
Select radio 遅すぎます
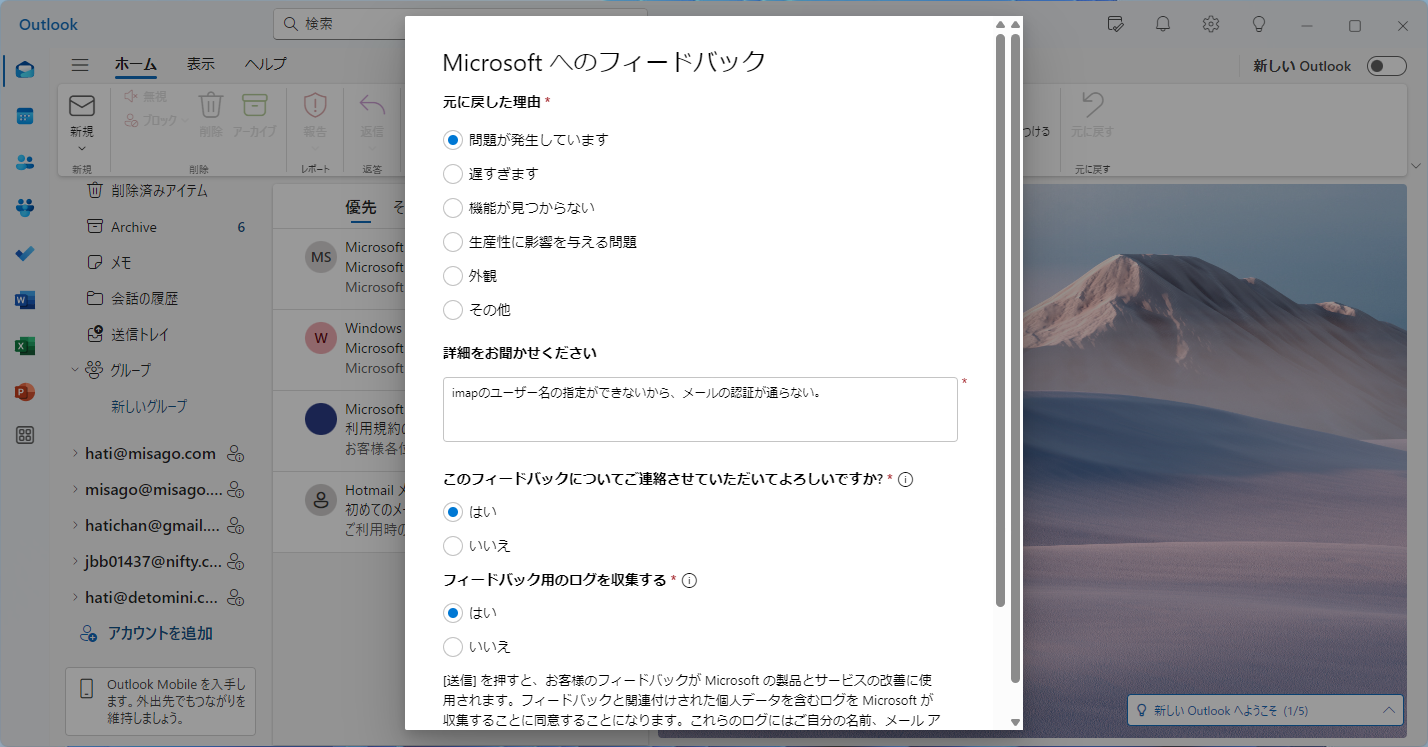pyautogui.click(x=453, y=174)
